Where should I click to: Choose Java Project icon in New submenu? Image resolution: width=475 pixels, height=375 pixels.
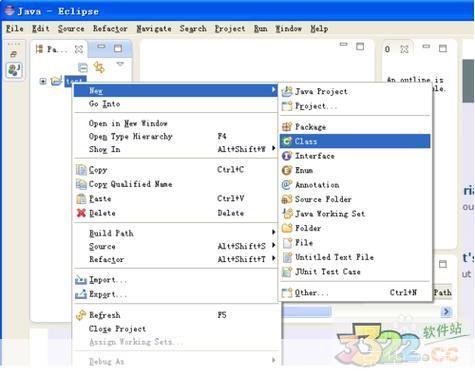tap(287, 91)
